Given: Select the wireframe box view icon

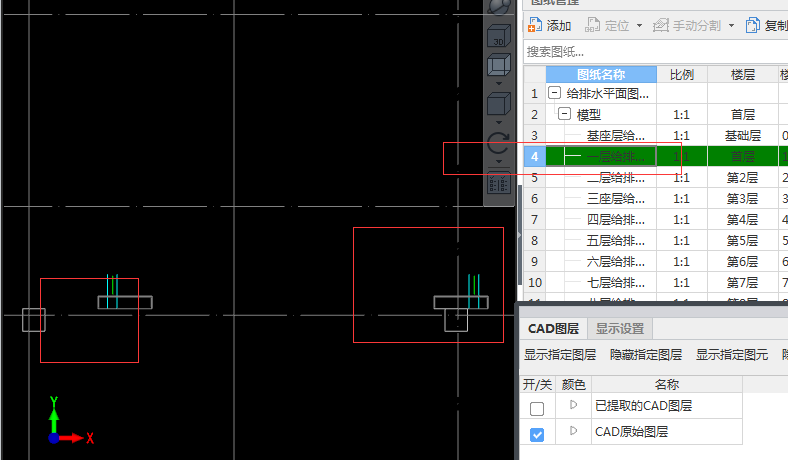Looking at the screenshot, I should tap(499, 65).
